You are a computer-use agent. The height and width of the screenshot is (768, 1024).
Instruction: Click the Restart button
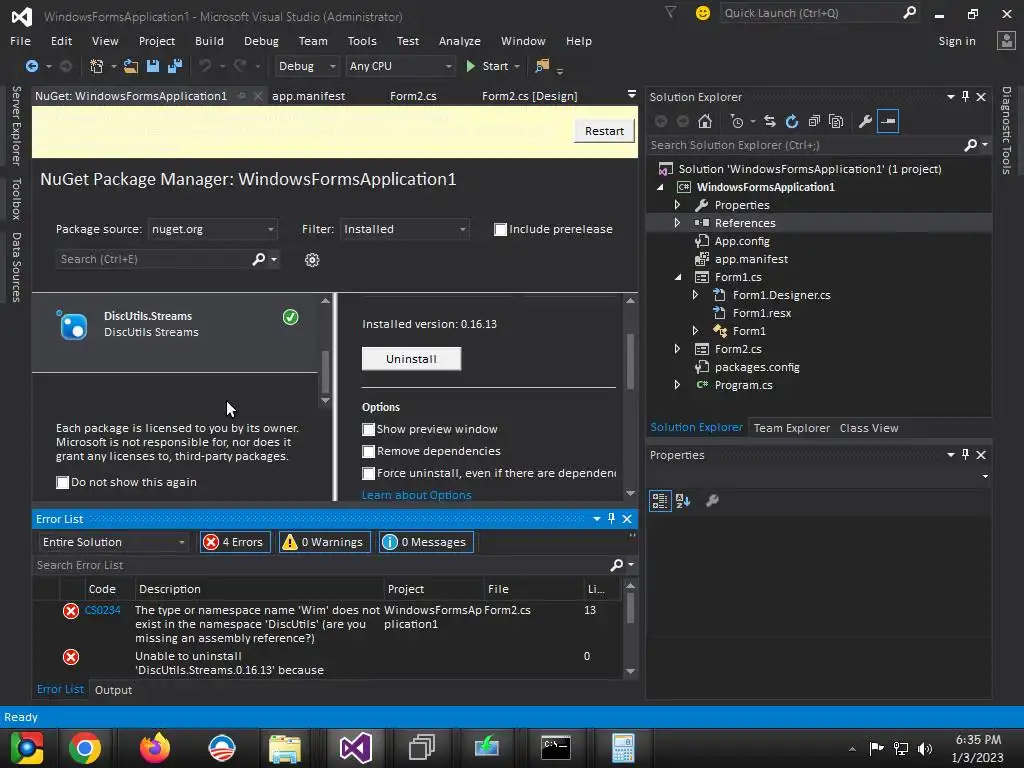[x=604, y=131]
